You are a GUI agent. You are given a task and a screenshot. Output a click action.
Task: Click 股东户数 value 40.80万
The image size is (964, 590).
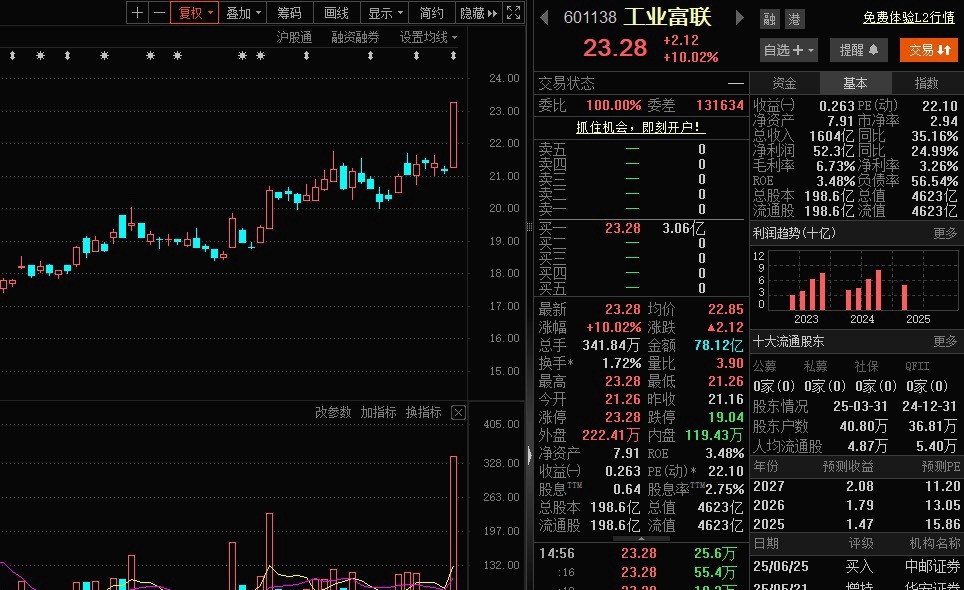863,427
